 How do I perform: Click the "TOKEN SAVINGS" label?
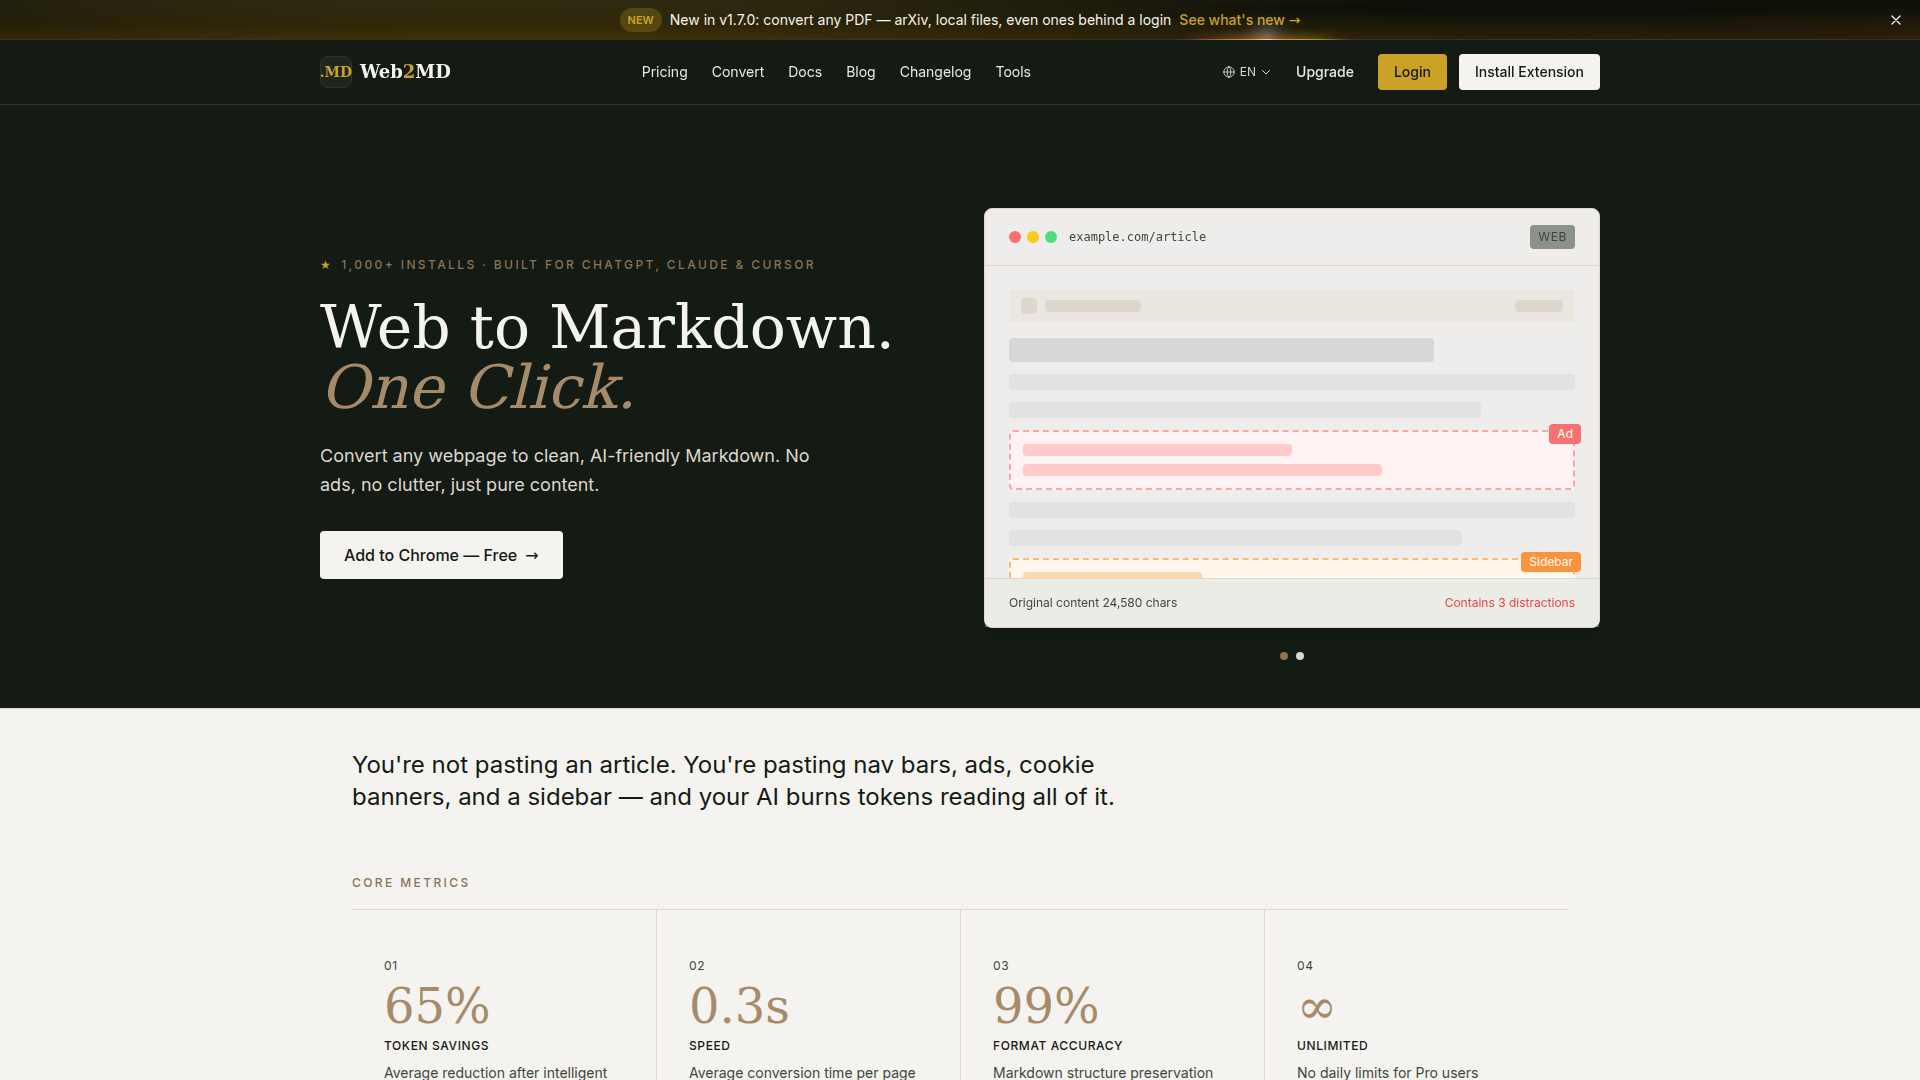tap(436, 1046)
